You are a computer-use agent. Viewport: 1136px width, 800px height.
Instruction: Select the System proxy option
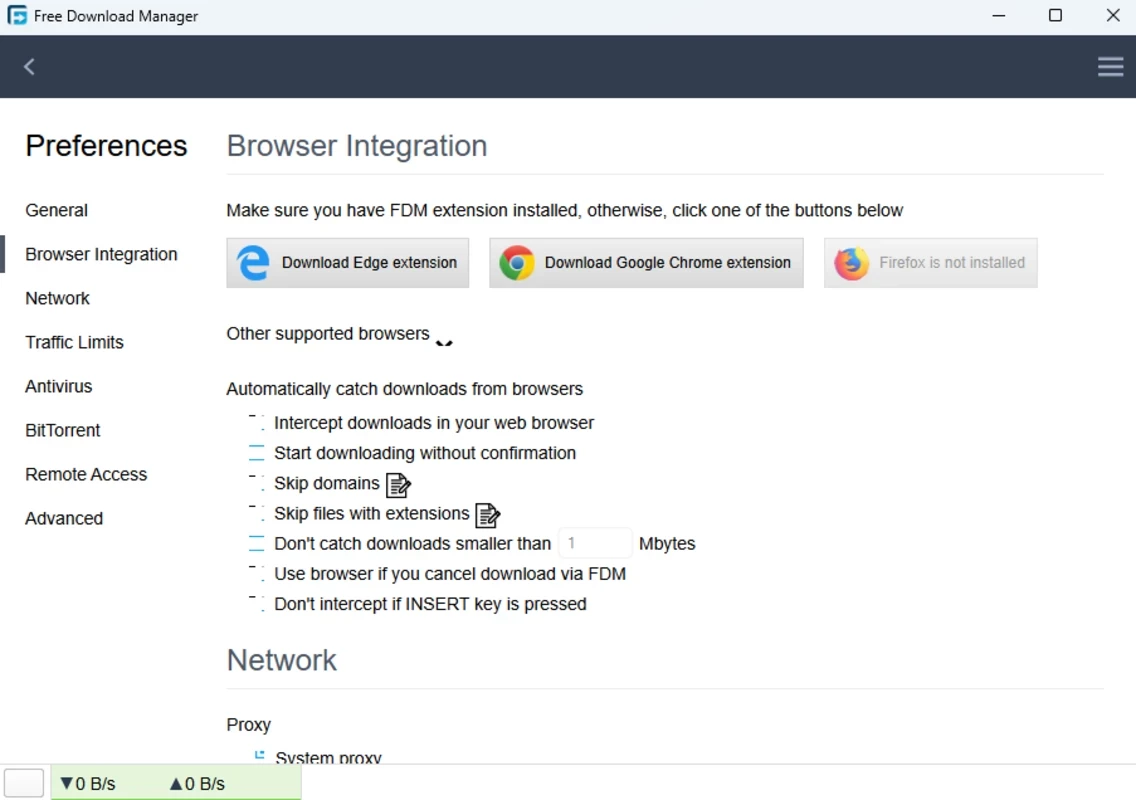(x=259, y=756)
